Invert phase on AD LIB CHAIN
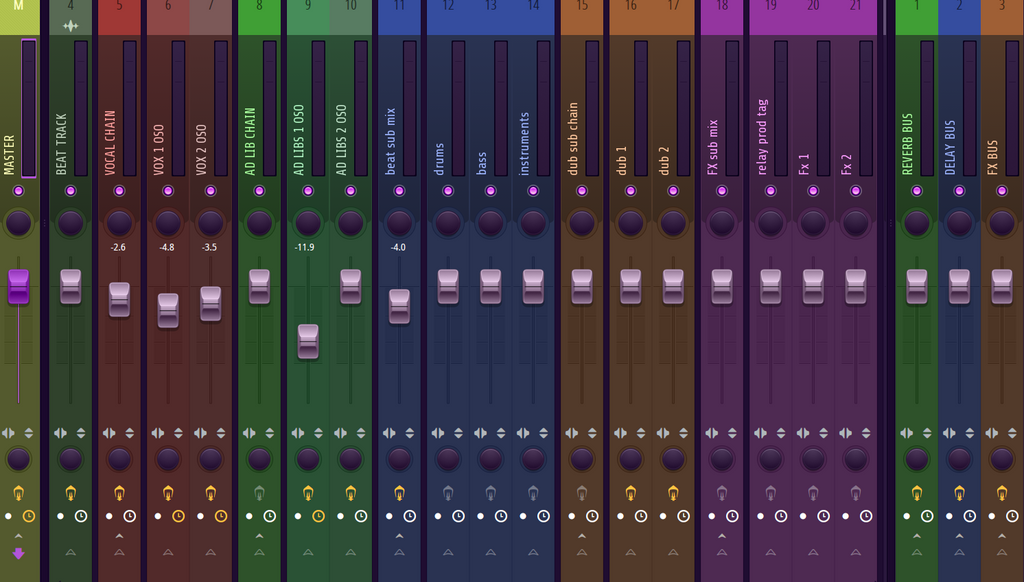Screen dimensions: 1024x582 [270, 433]
